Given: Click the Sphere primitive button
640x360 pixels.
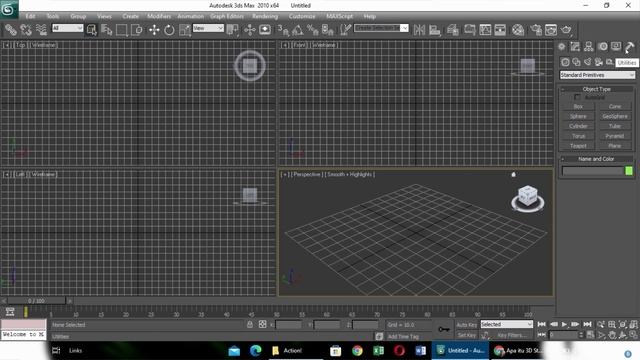Looking at the screenshot, I should [x=578, y=116].
